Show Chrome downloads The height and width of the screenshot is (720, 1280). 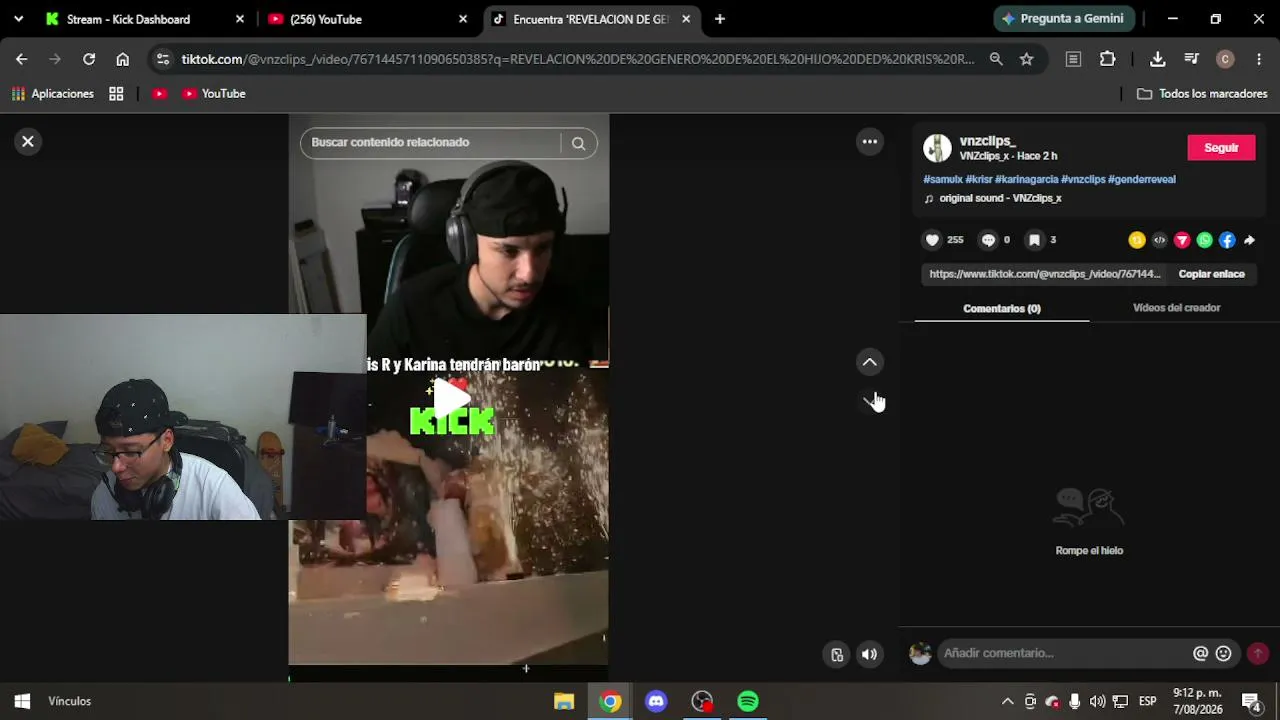click(x=1158, y=59)
